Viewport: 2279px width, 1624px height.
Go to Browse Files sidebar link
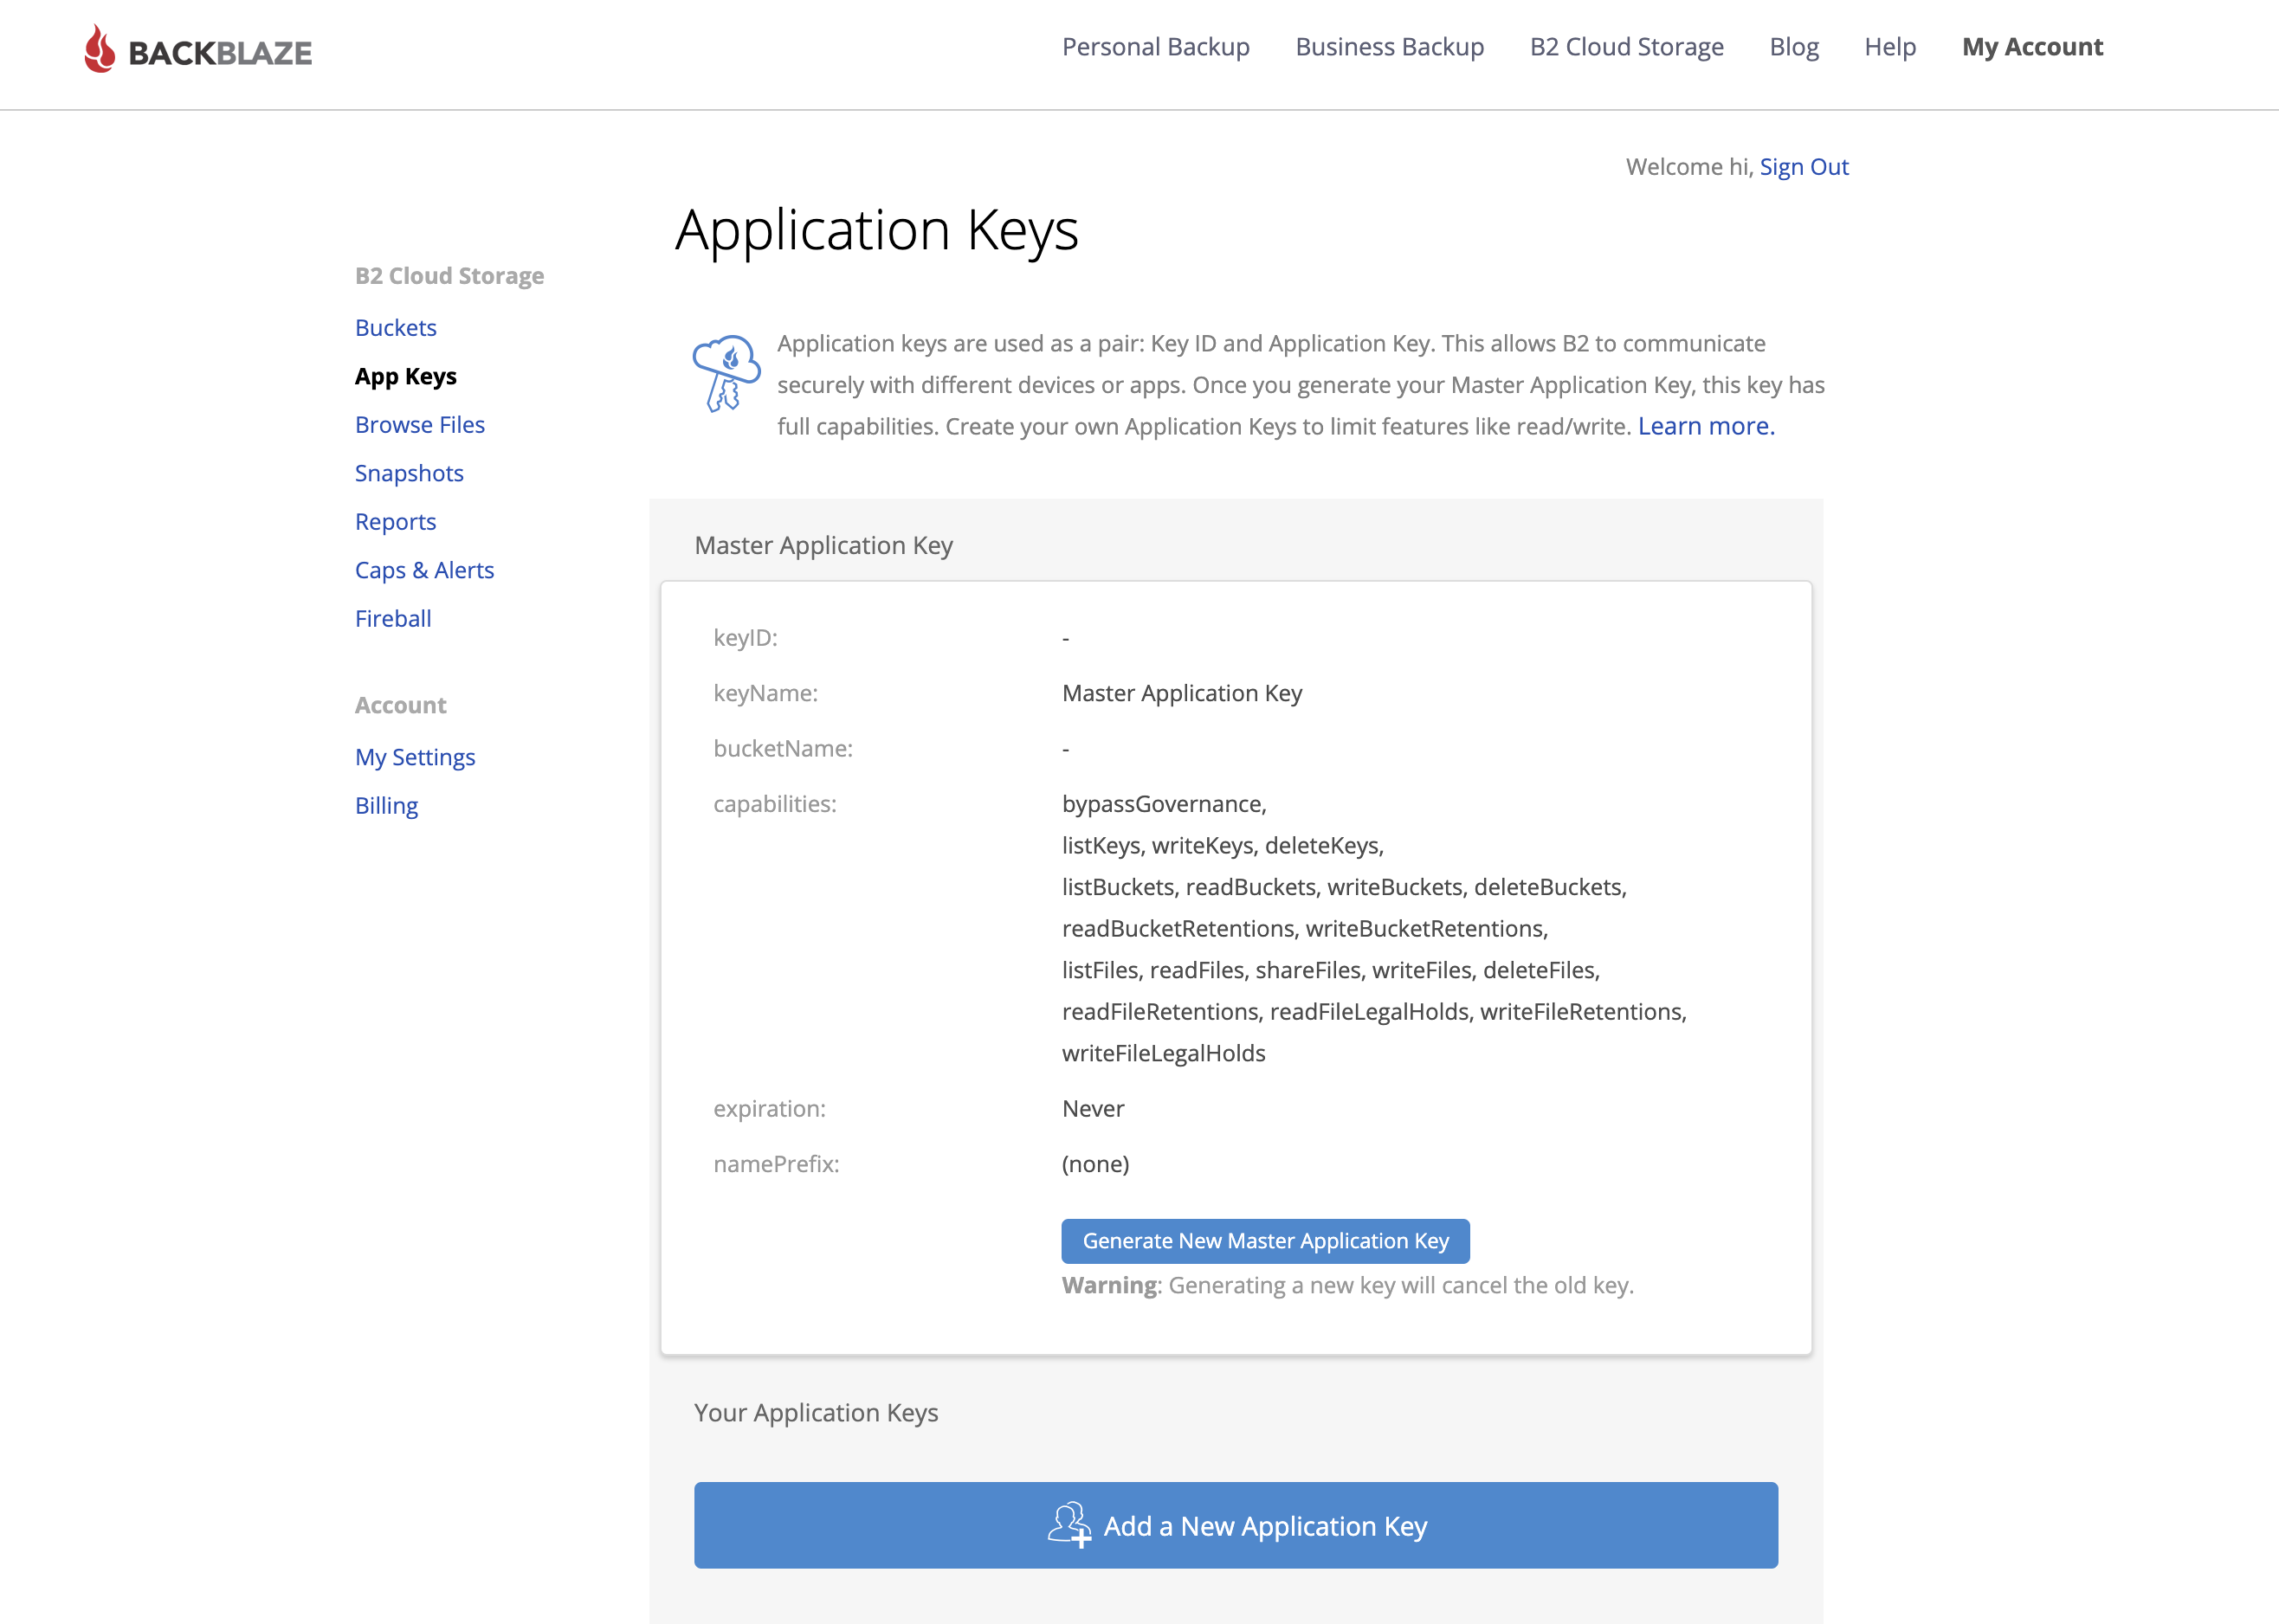pyautogui.click(x=419, y=425)
